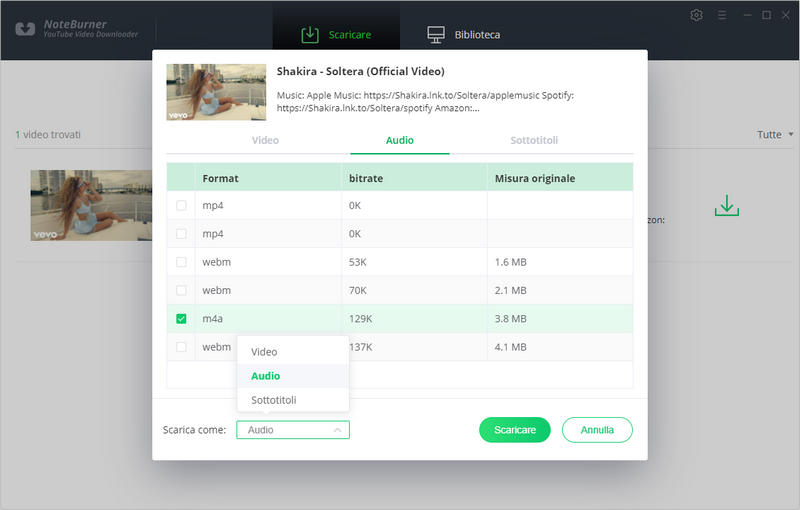
Task: Maximize the NoteBurner window
Action: pos(766,15)
